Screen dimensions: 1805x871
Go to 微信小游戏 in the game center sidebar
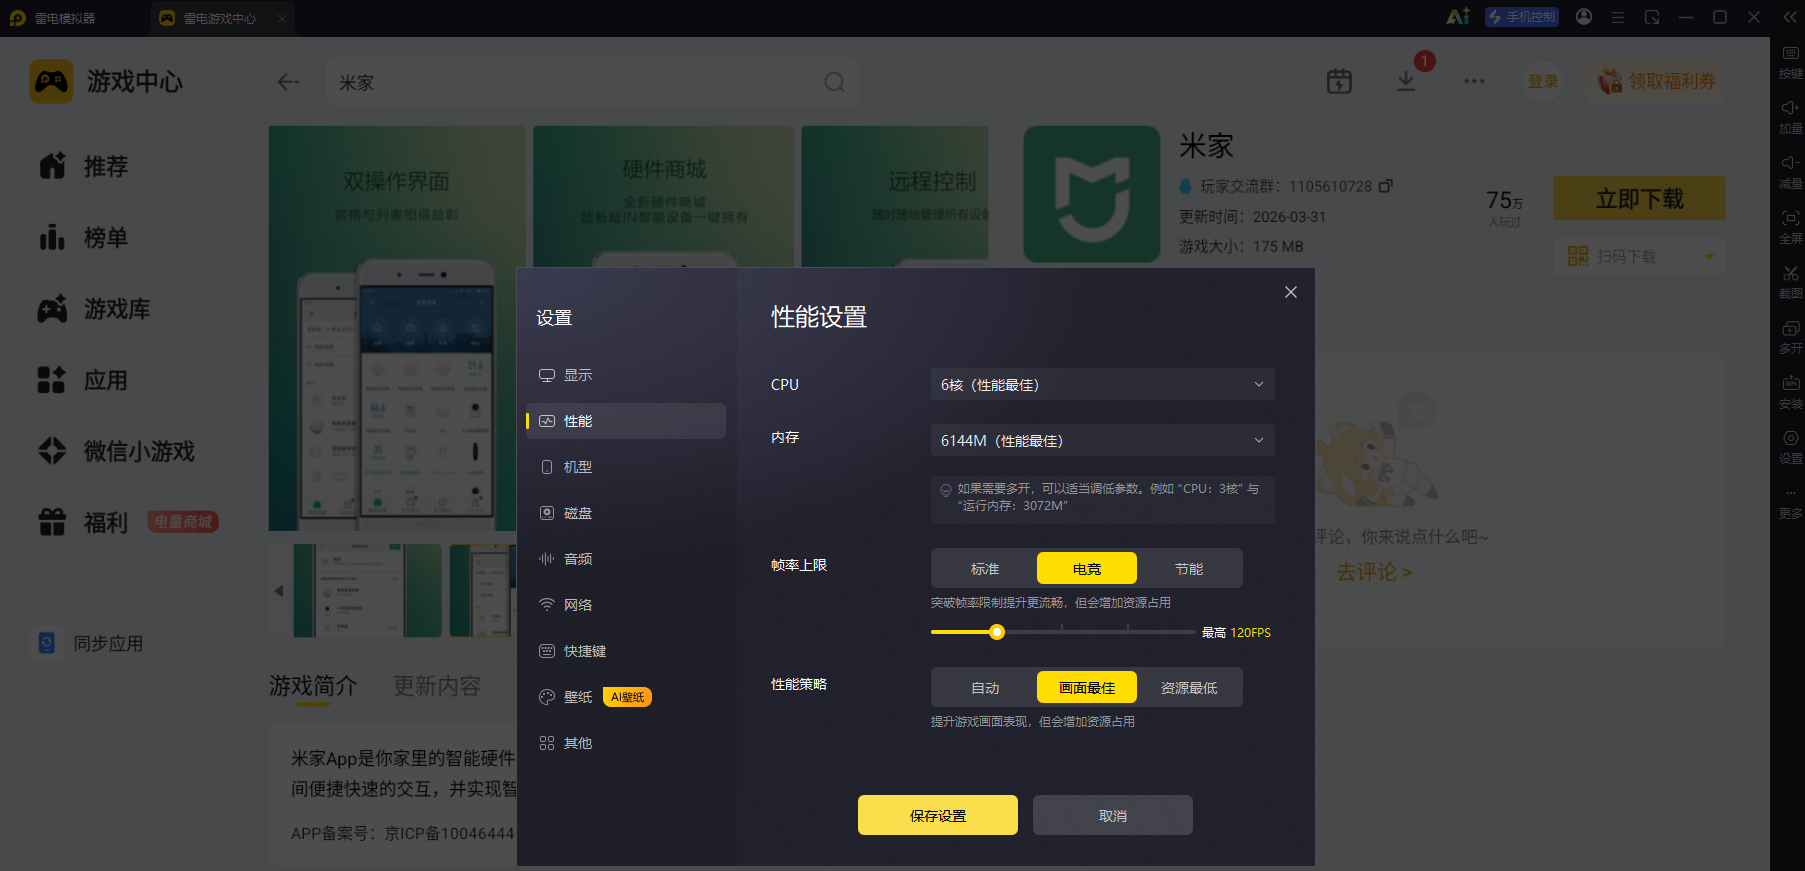(116, 451)
